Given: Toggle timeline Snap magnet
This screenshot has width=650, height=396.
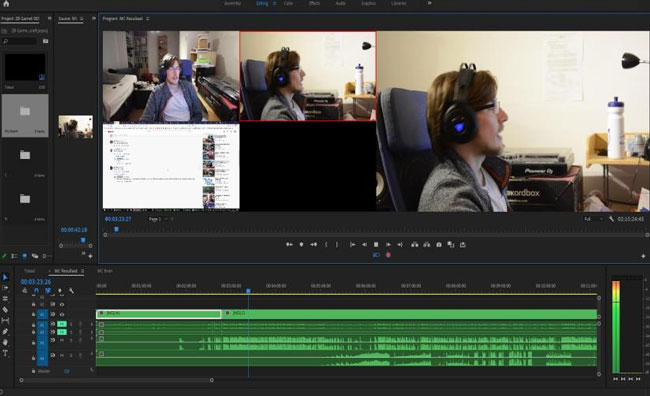Looking at the screenshot, I should (x=36, y=291).
